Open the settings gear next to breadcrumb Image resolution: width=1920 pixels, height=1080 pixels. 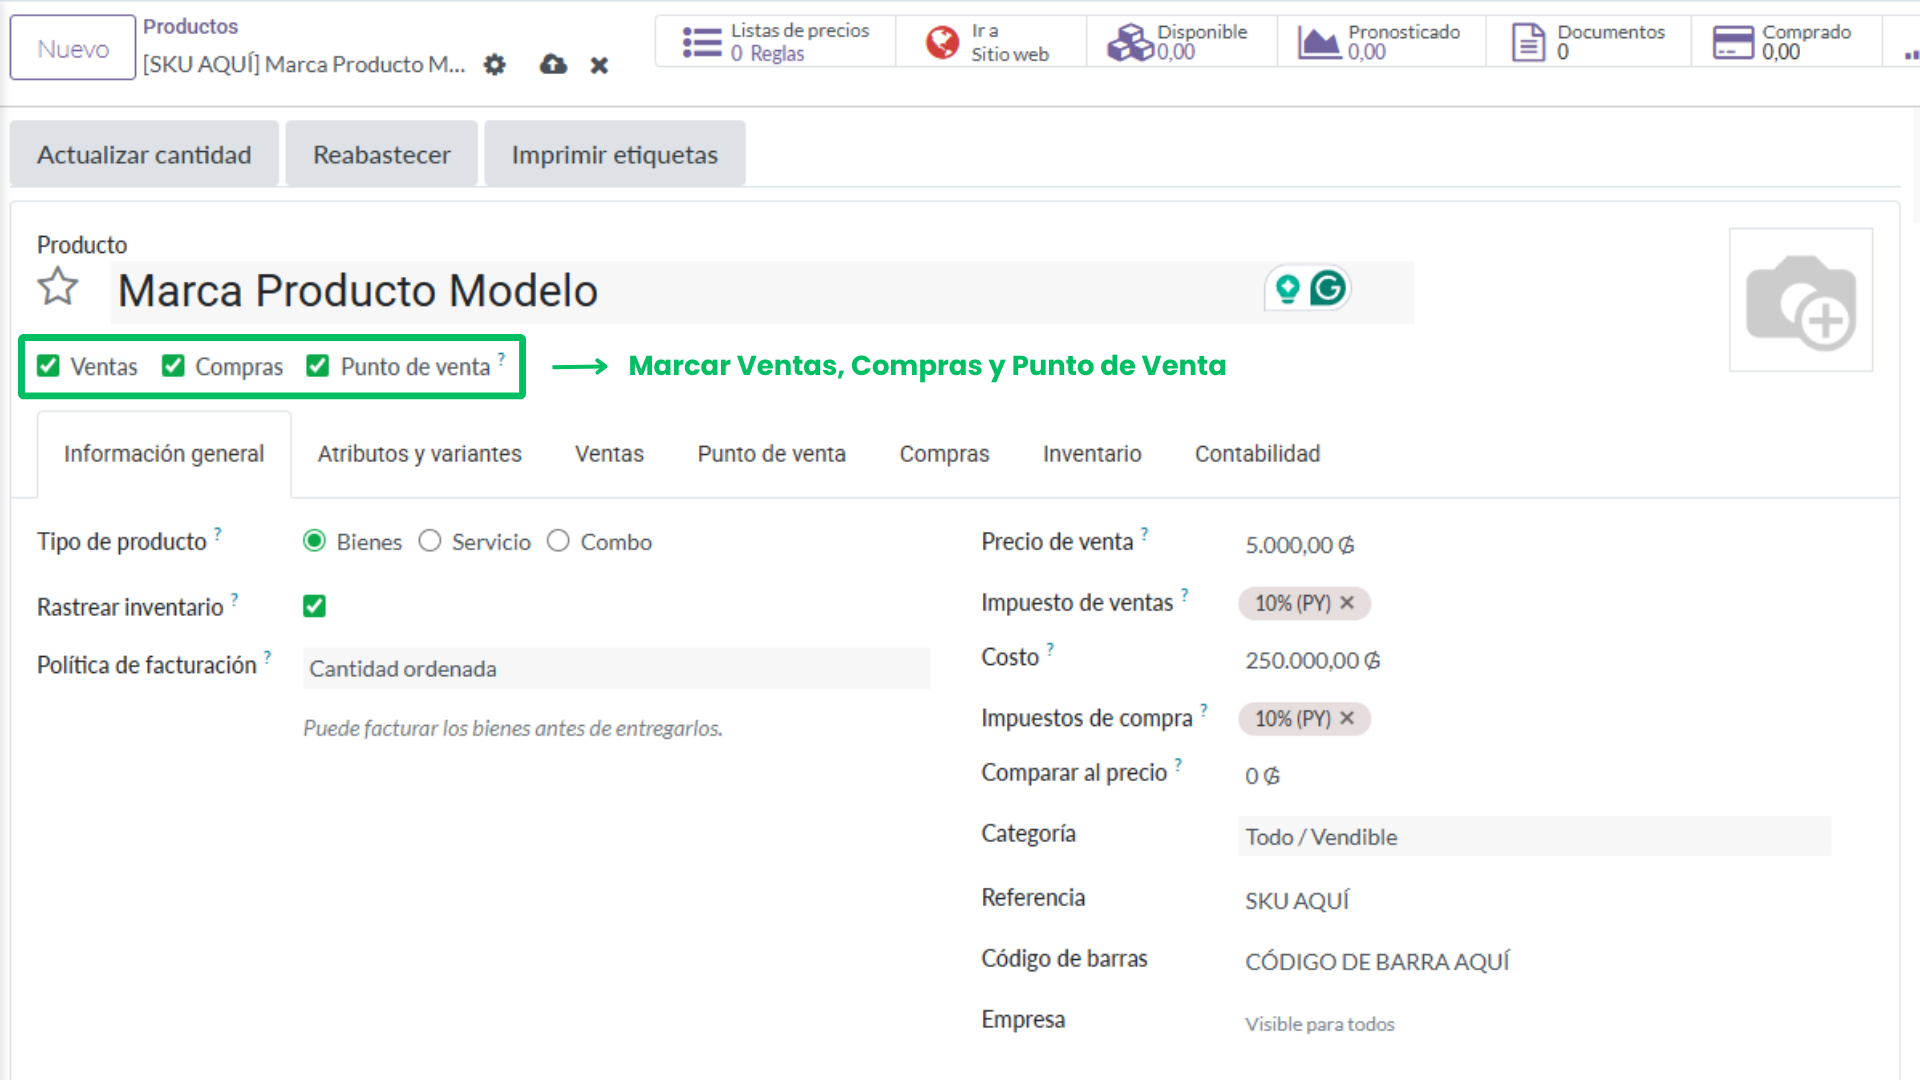click(494, 64)
